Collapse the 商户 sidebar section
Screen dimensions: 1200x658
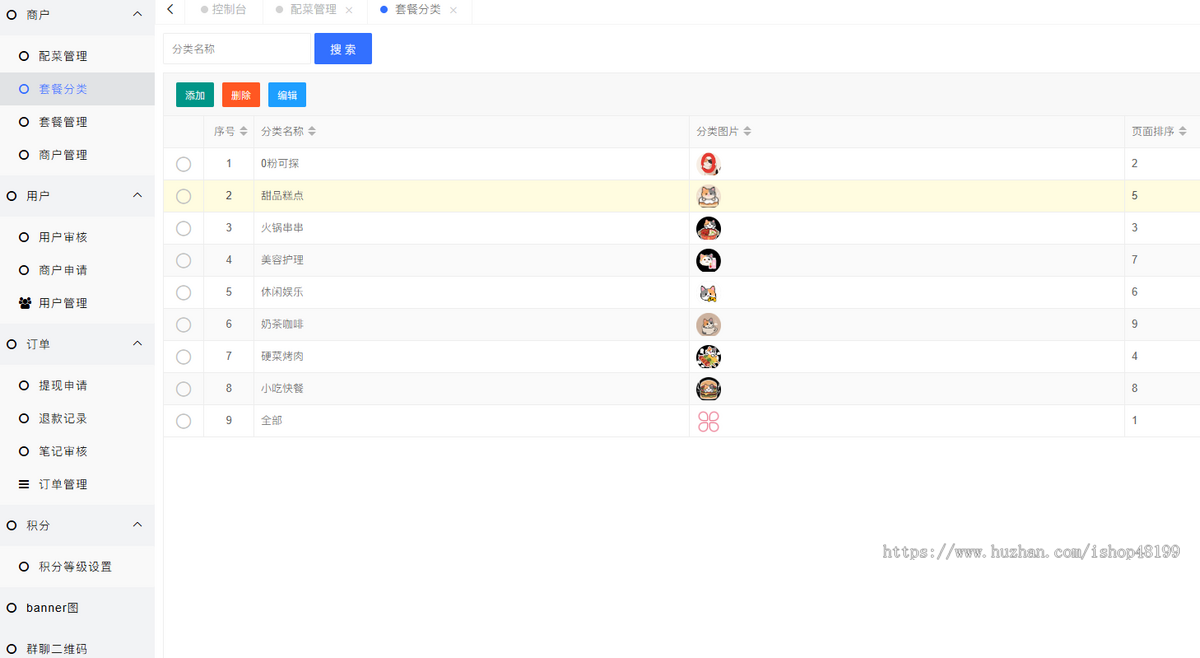pyautogui.click(x=136, y=14)
